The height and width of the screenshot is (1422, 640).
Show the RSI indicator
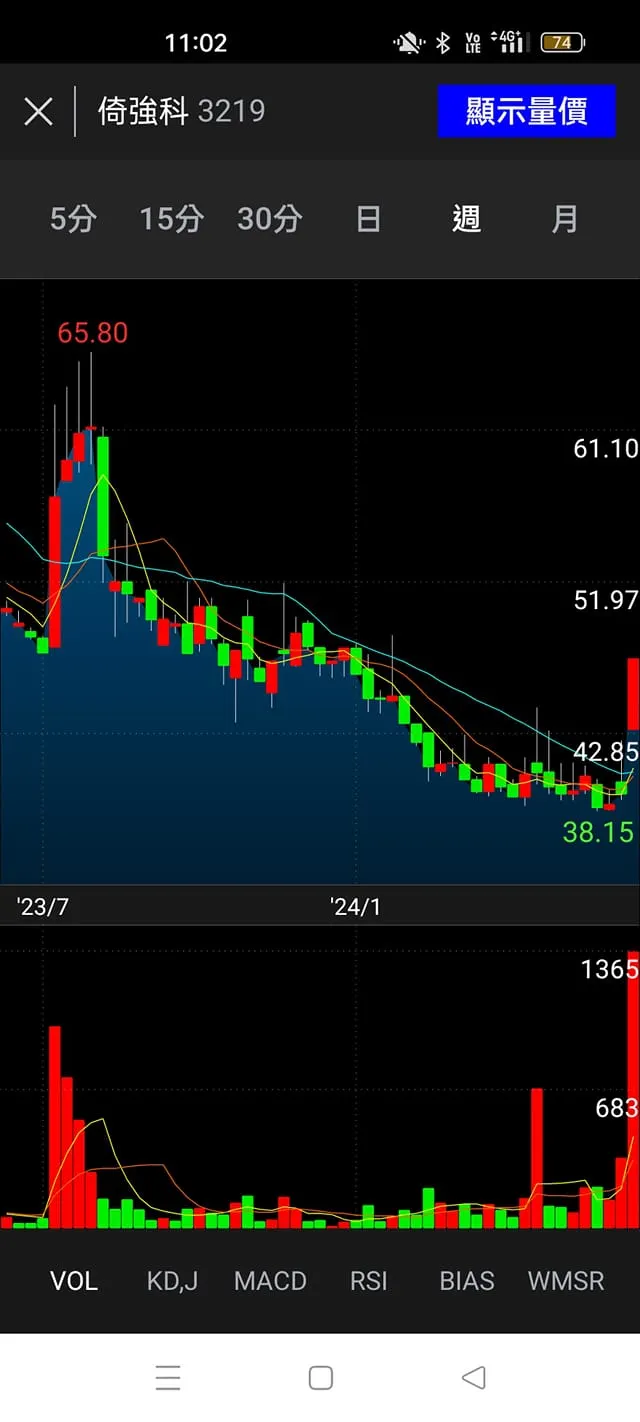(368, 1281)
